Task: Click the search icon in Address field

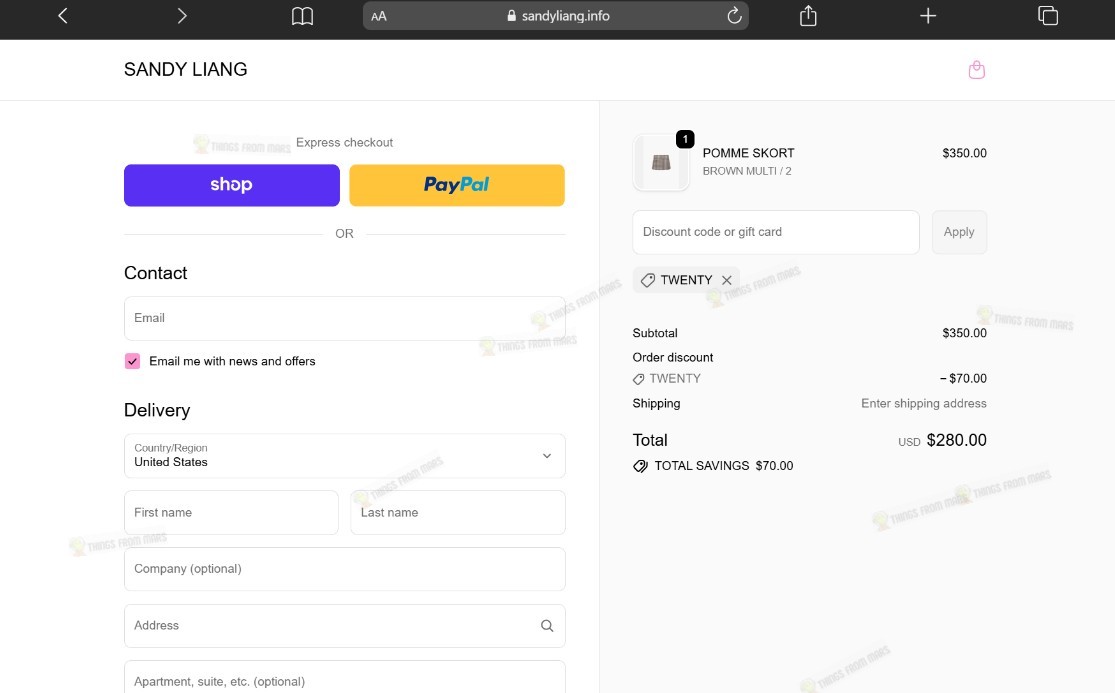Action: (x=547, y=625)
